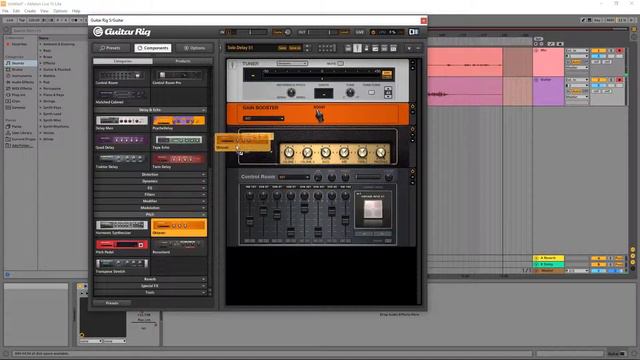Toggle the Tuner tuning fork checkbox
The width and height of the screenshot is (640, 360).
click(x=371, y=93)
